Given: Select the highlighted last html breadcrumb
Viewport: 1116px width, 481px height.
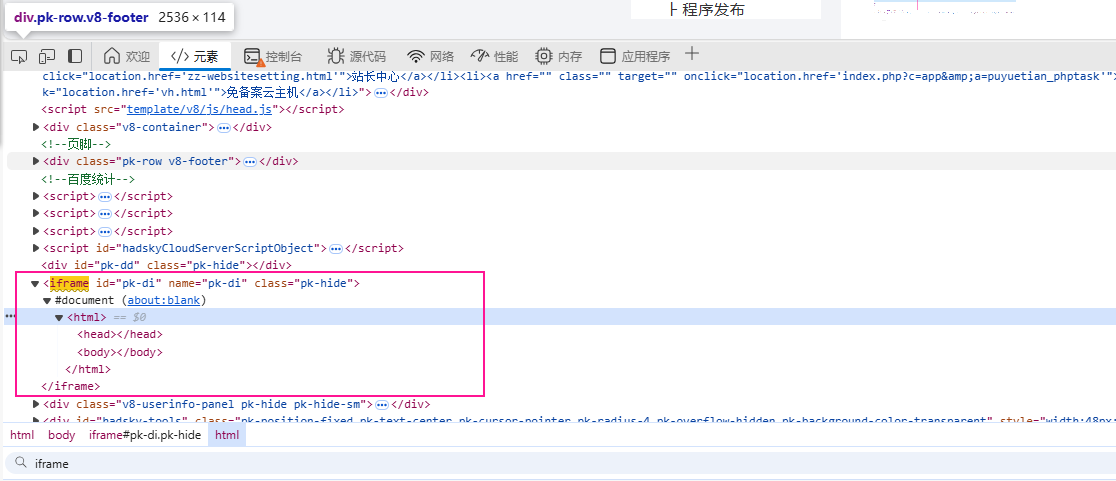Looking at the screenshot, I should pos(227,435).
